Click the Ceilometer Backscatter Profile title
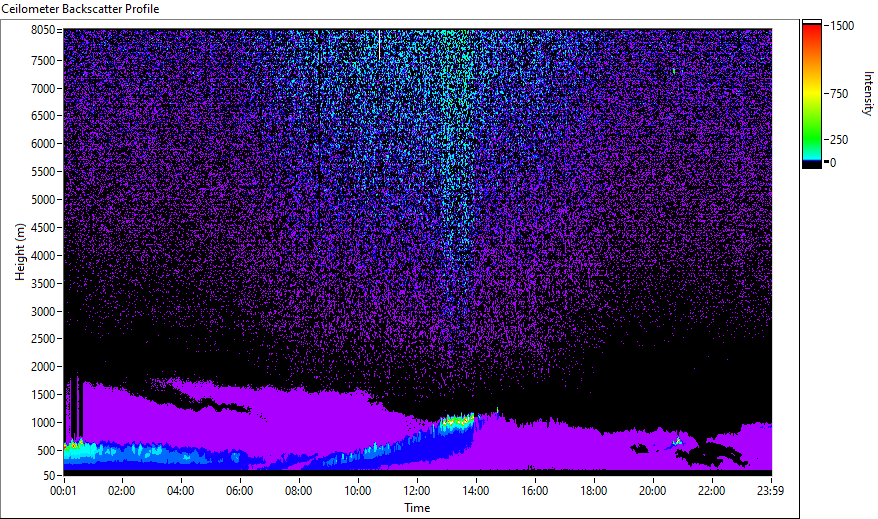Image resolution: width=878 pixels, height=519 pixels. click(x=80, y=9)
